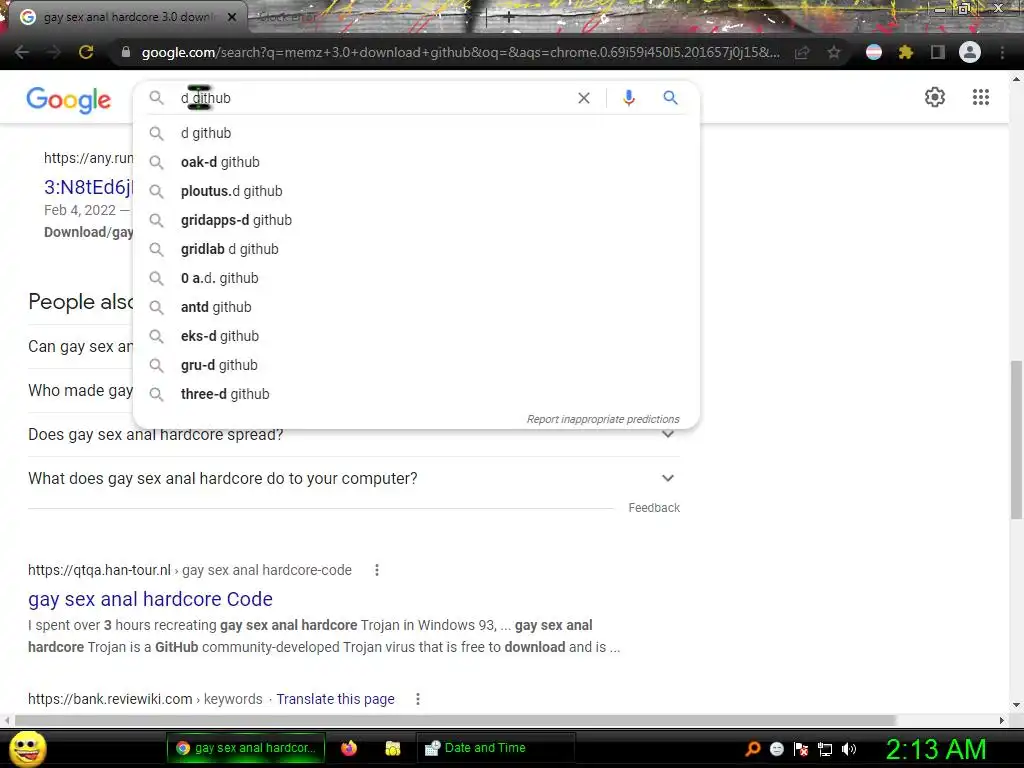Open Google settings gear

(x=935, y=97)
